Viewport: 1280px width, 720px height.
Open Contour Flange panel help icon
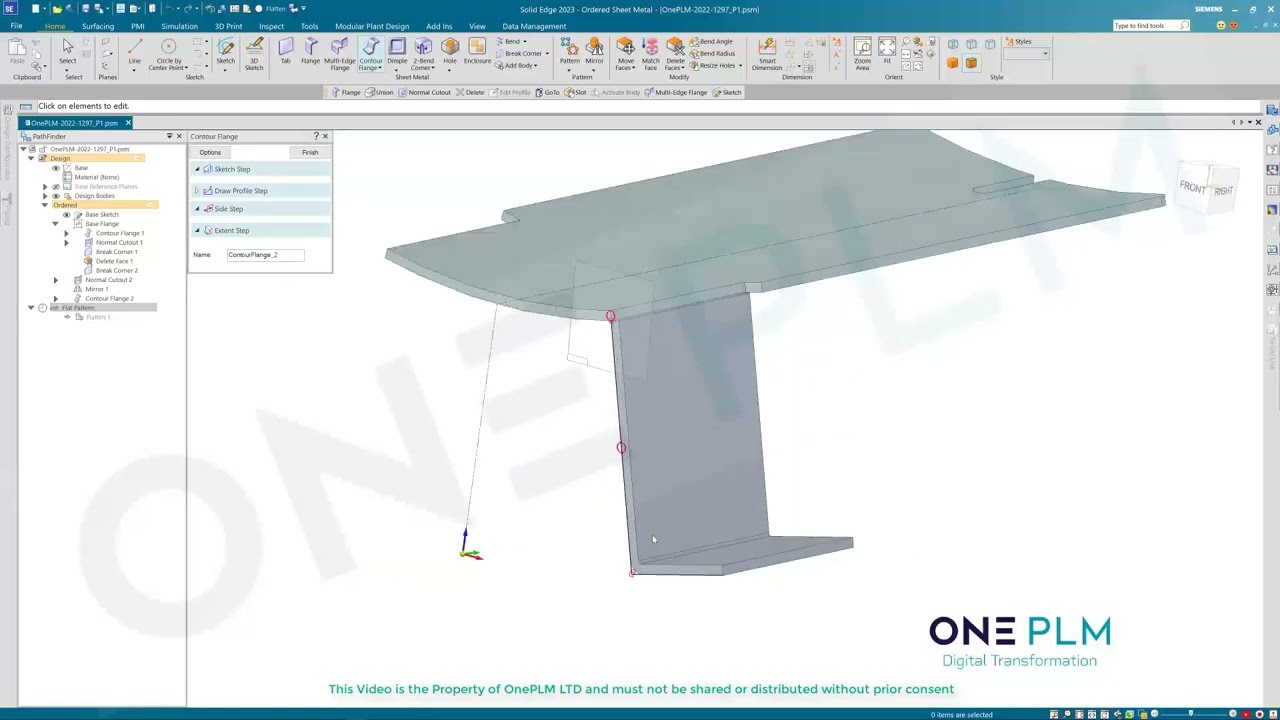tap(316, 136)
